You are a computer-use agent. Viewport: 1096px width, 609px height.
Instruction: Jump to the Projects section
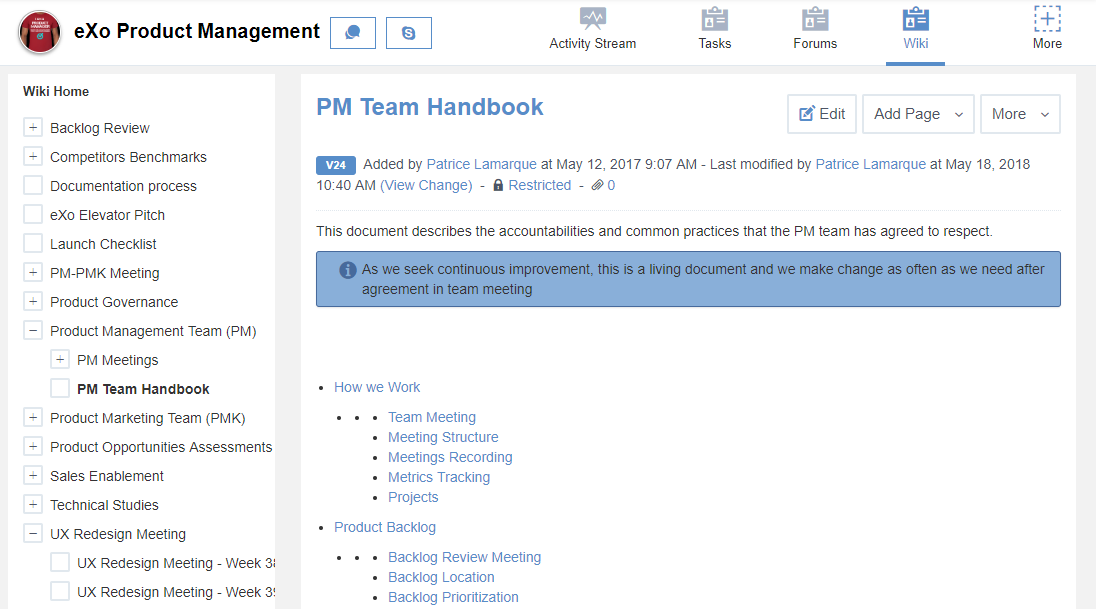coord(413,498)
